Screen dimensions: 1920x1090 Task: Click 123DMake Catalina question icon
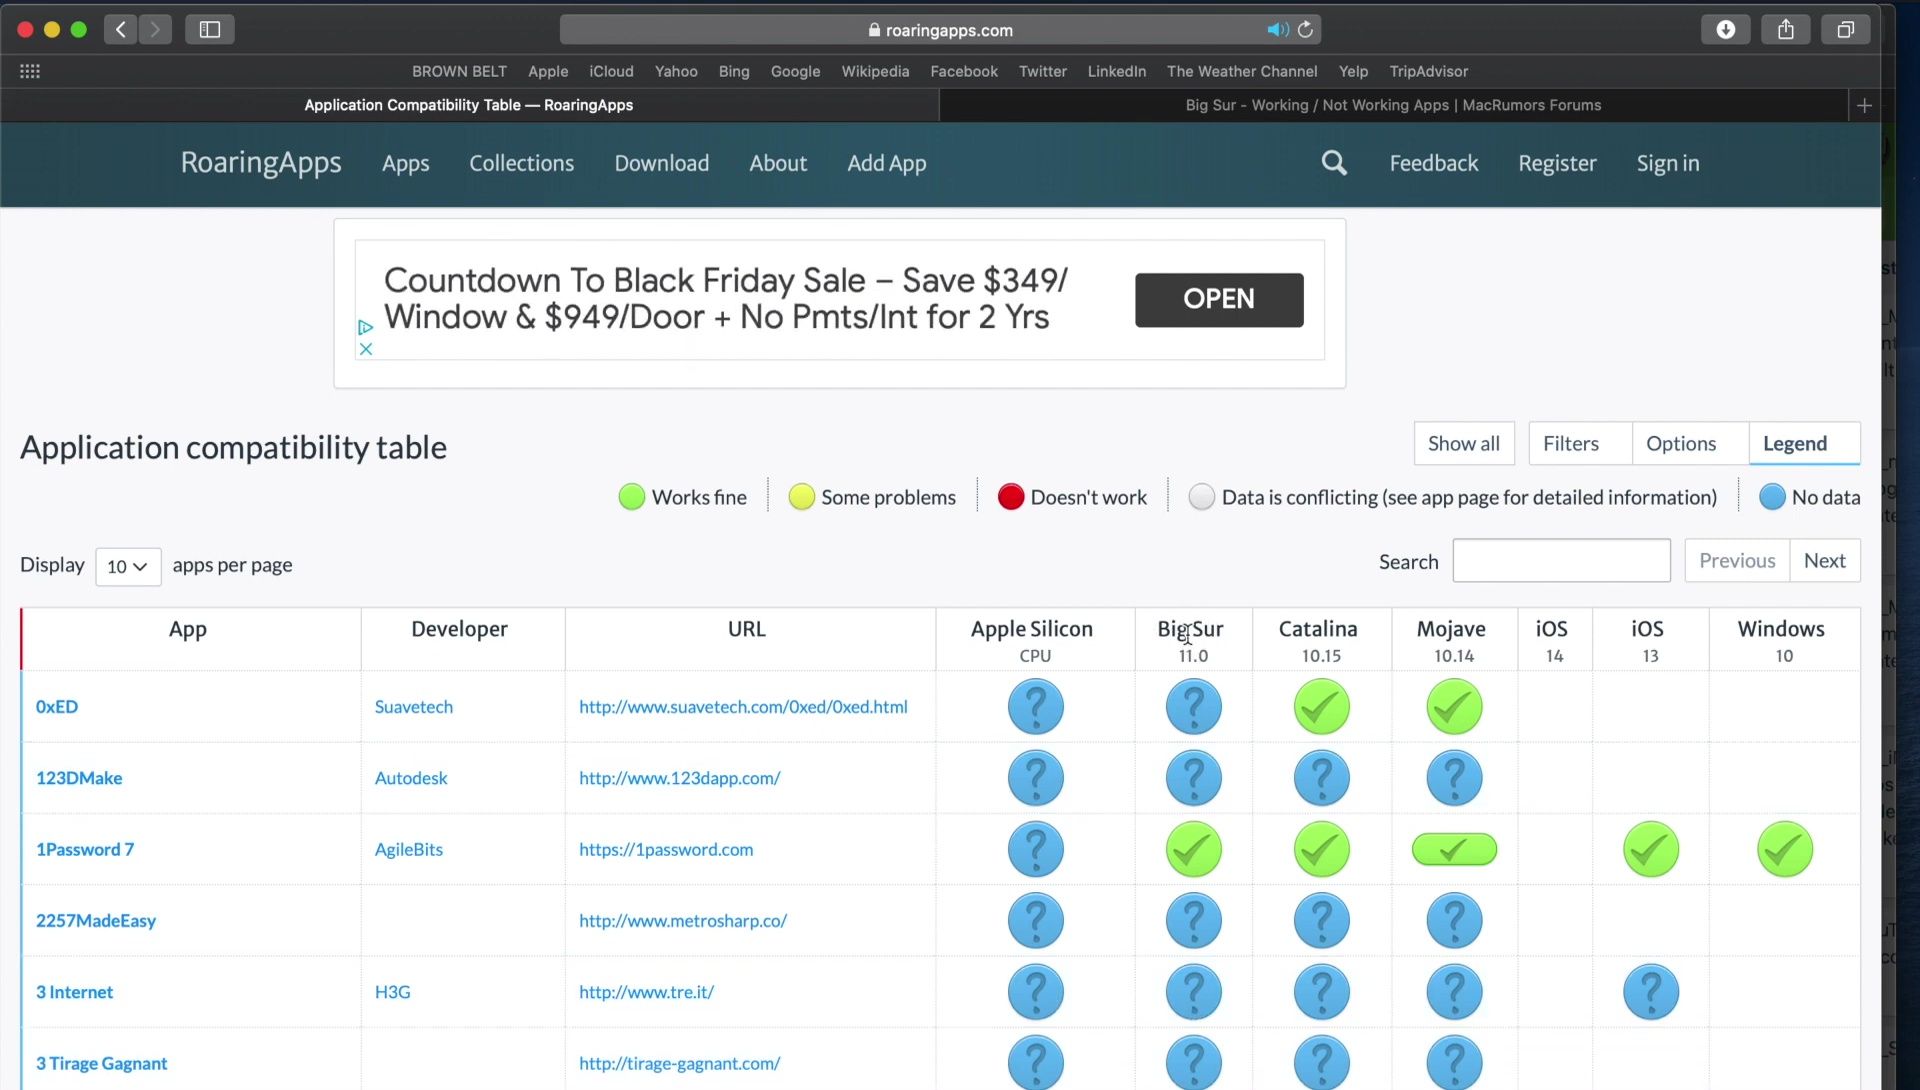click(1321, 778)
